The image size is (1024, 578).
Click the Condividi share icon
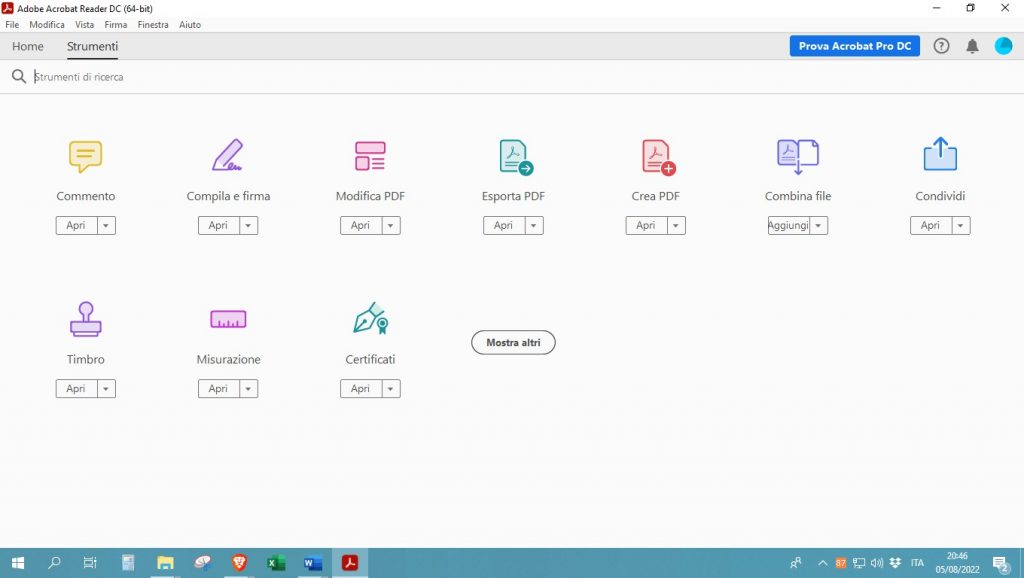(940, 155)
